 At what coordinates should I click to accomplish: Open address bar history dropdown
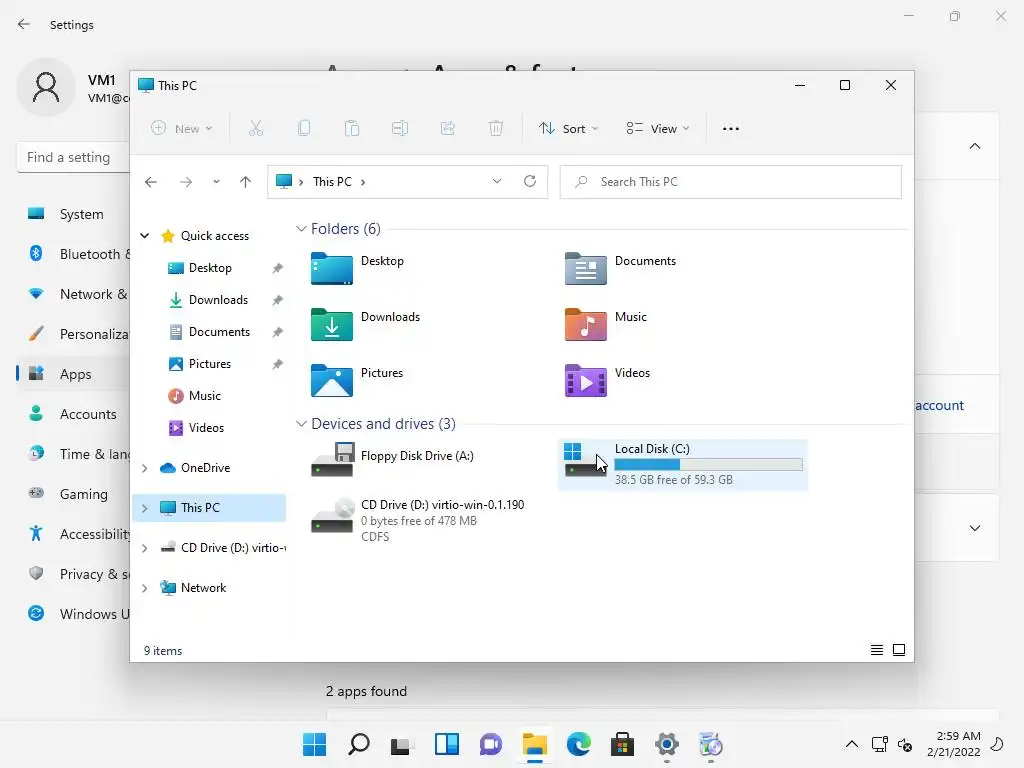pos(497,181)
